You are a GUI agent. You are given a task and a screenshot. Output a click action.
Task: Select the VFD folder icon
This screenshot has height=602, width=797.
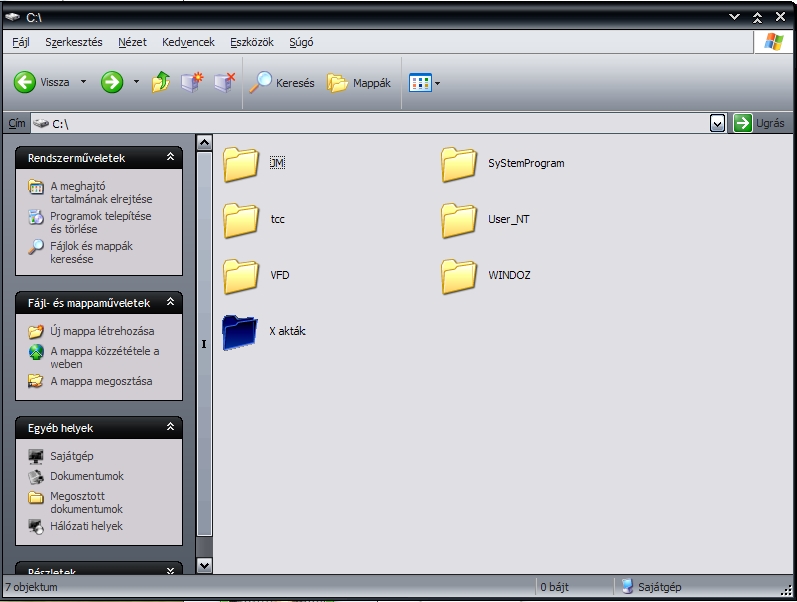coord(240,276)
